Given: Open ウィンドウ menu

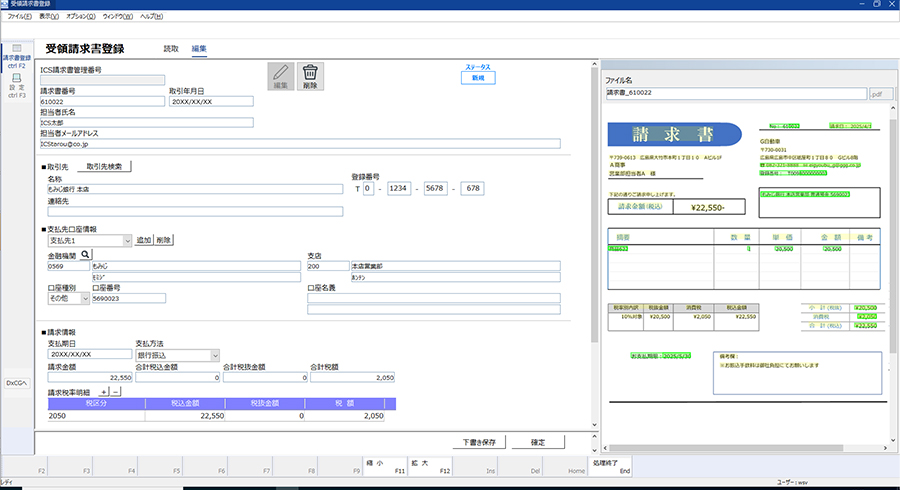Looking at the screenshot, I should [118, 16].
